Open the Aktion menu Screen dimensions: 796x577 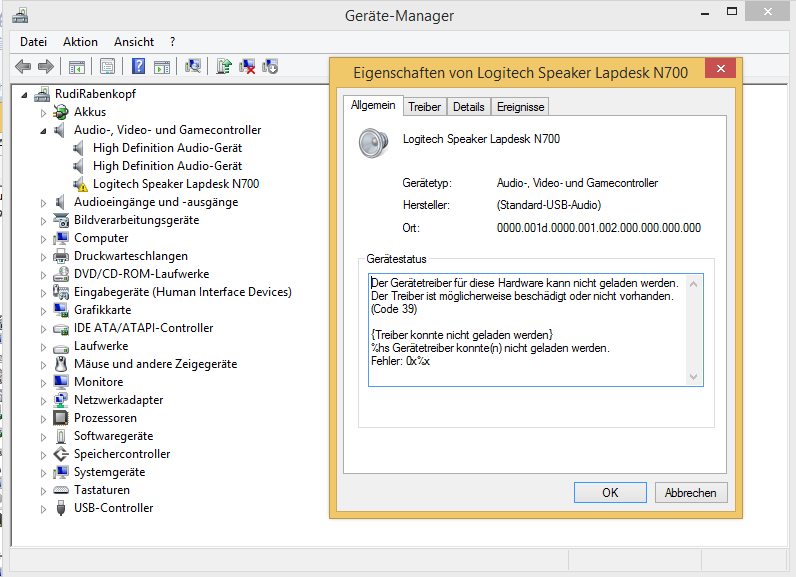pyautogui.click(x=80, y=42)
